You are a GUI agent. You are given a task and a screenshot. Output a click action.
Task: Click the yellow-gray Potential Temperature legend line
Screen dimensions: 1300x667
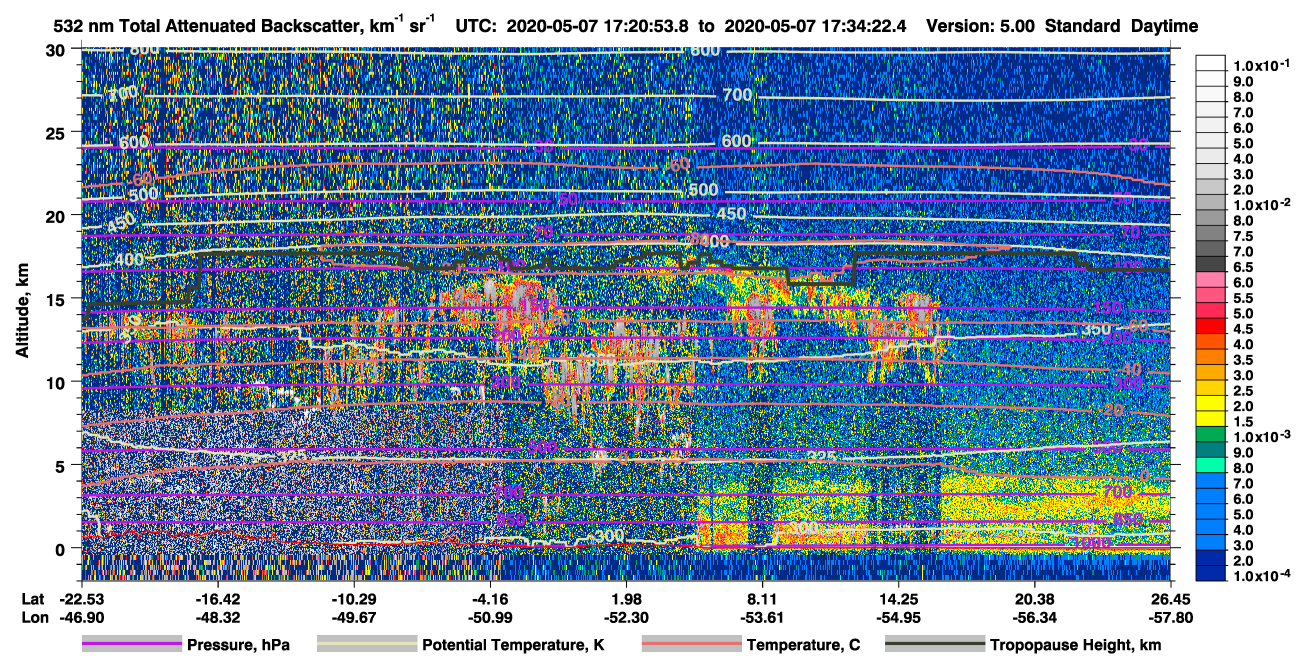[x=366, y=645]
